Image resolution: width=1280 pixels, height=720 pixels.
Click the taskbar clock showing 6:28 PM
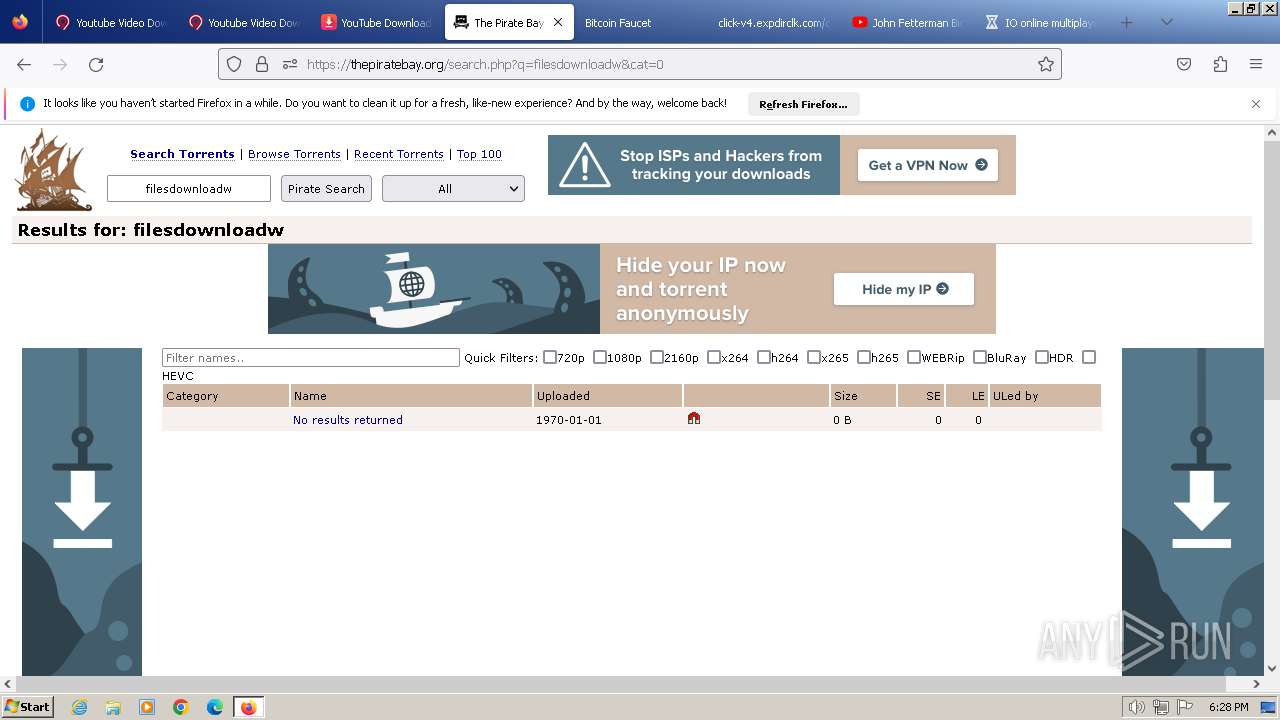tap(1228, 707)
